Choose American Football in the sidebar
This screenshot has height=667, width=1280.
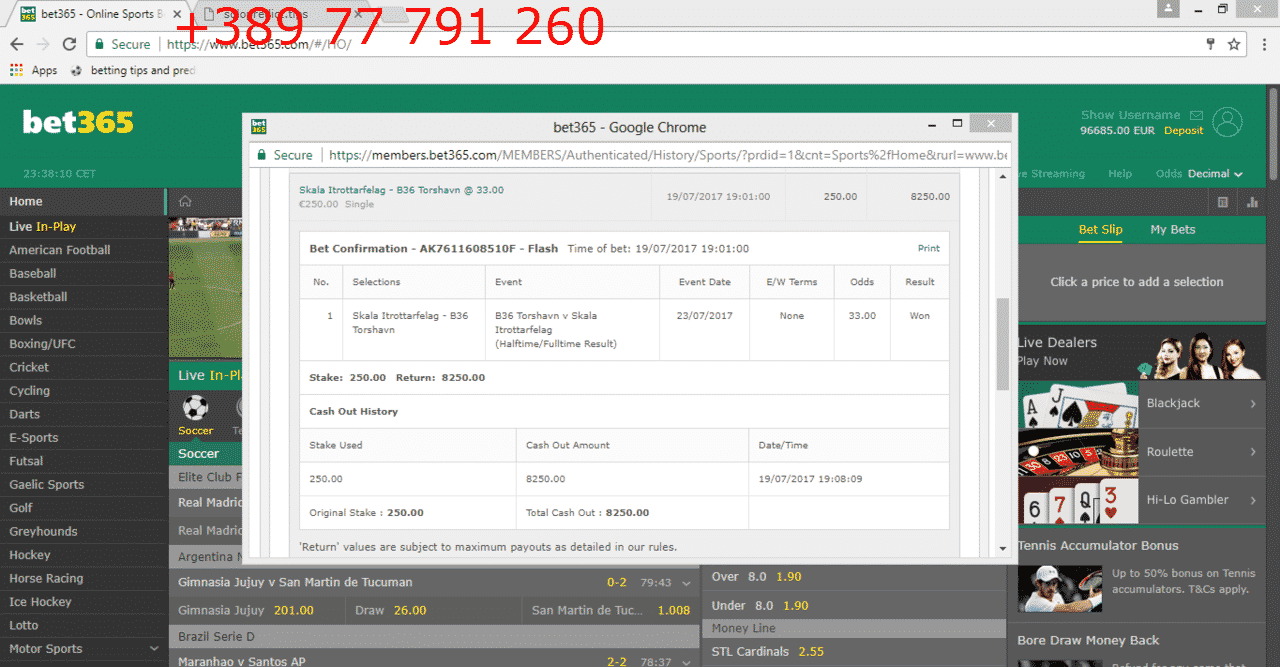[x=83, y=250]
